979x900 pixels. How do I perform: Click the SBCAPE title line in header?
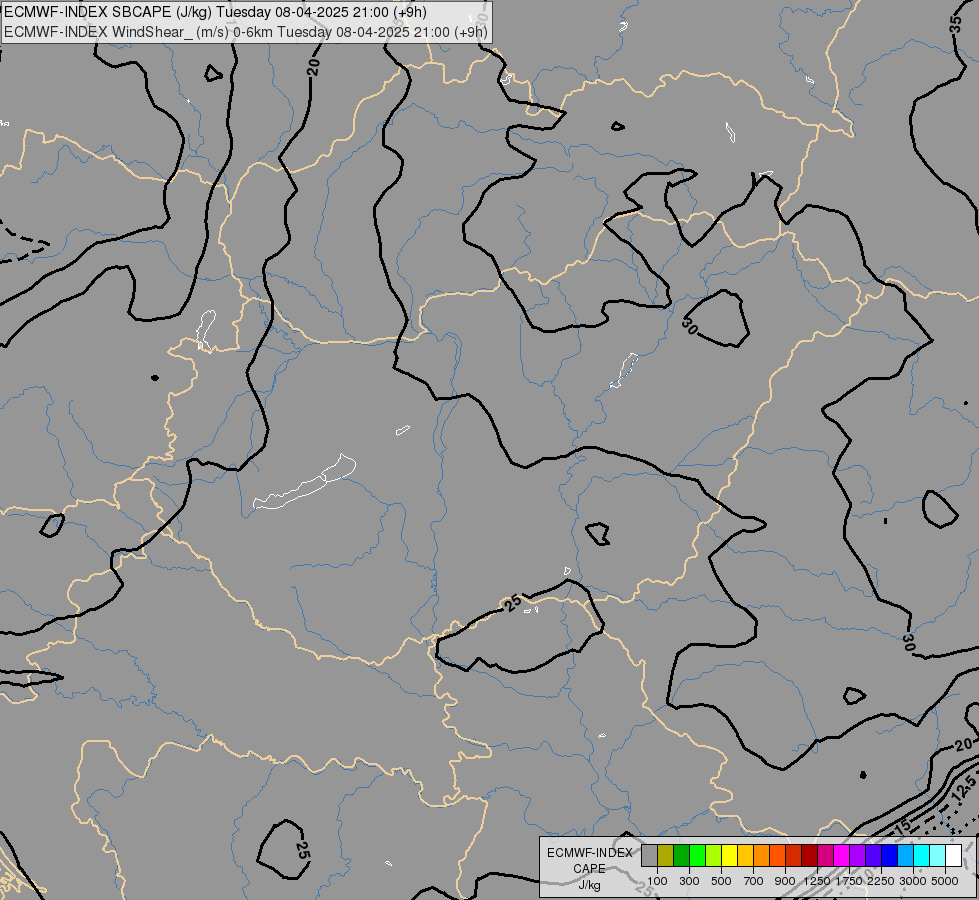pos(215,12)
